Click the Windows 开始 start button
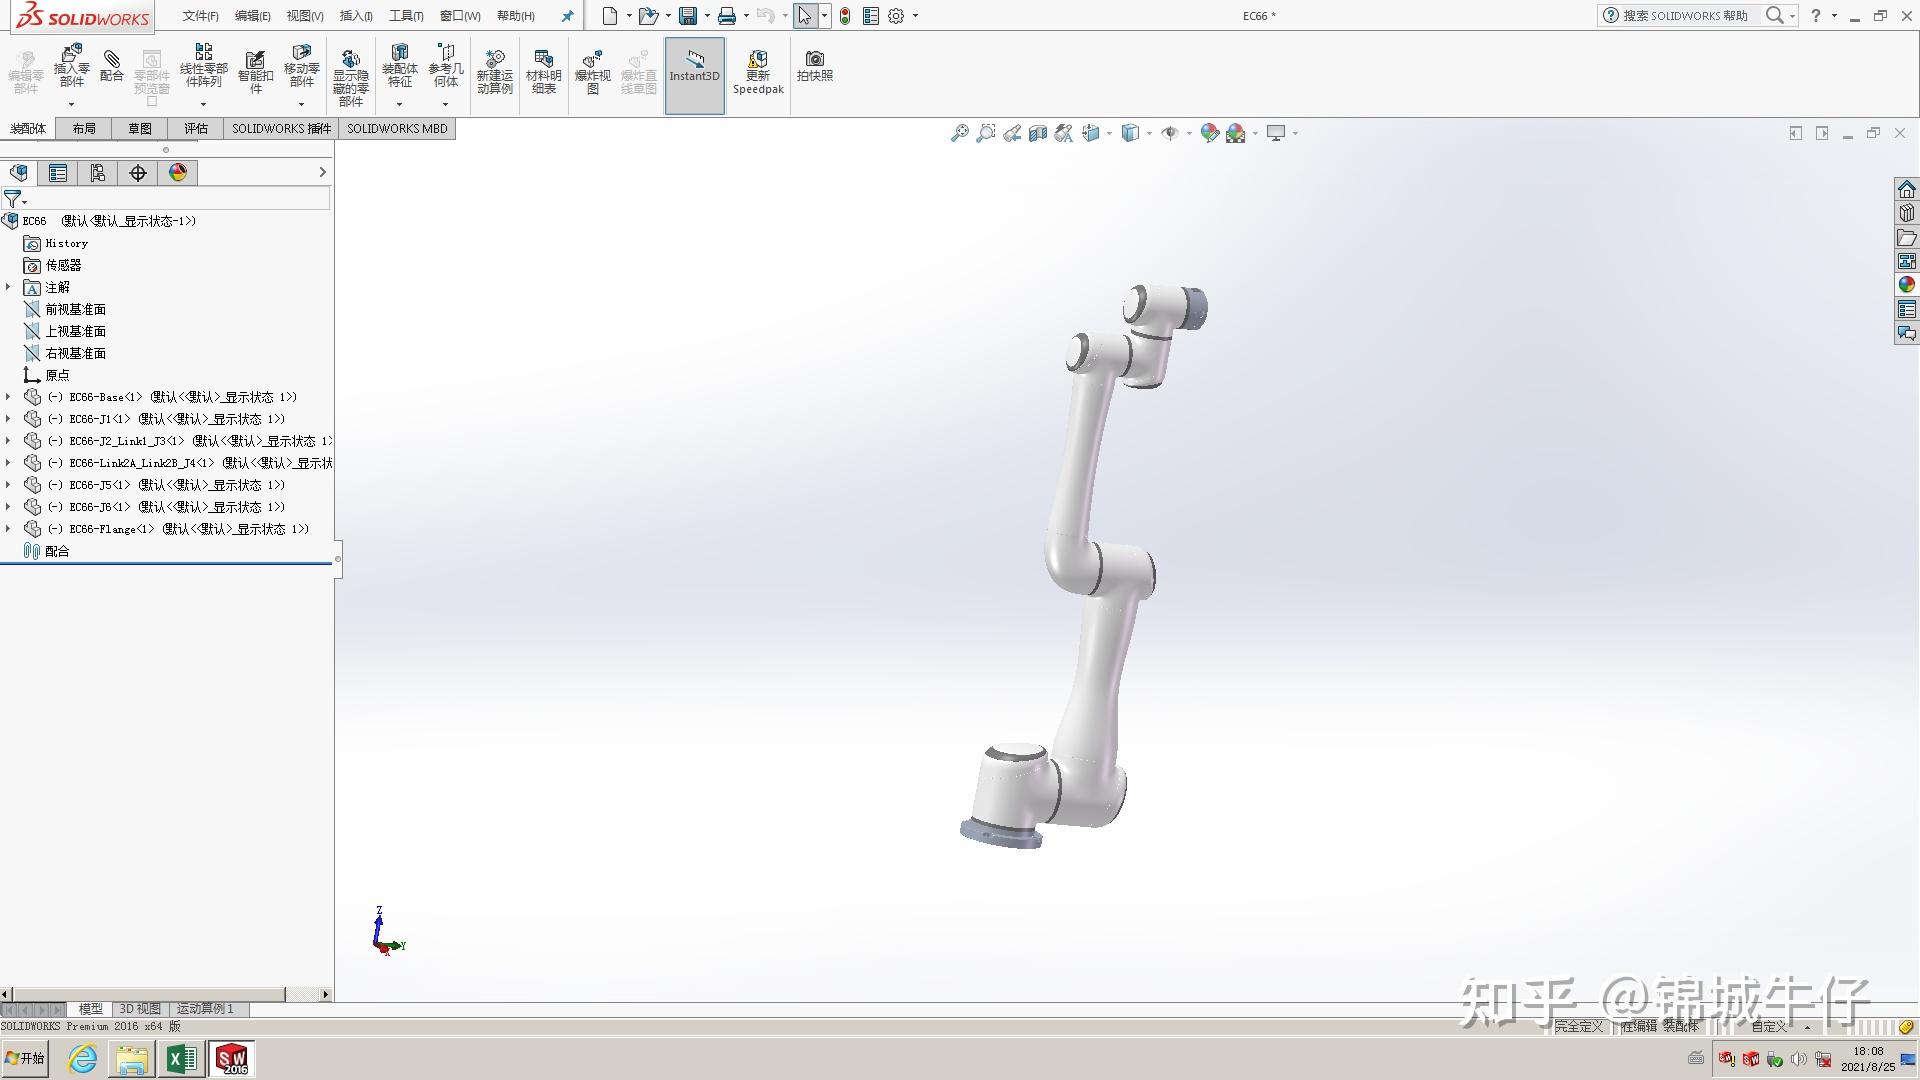 [25, 1058]
